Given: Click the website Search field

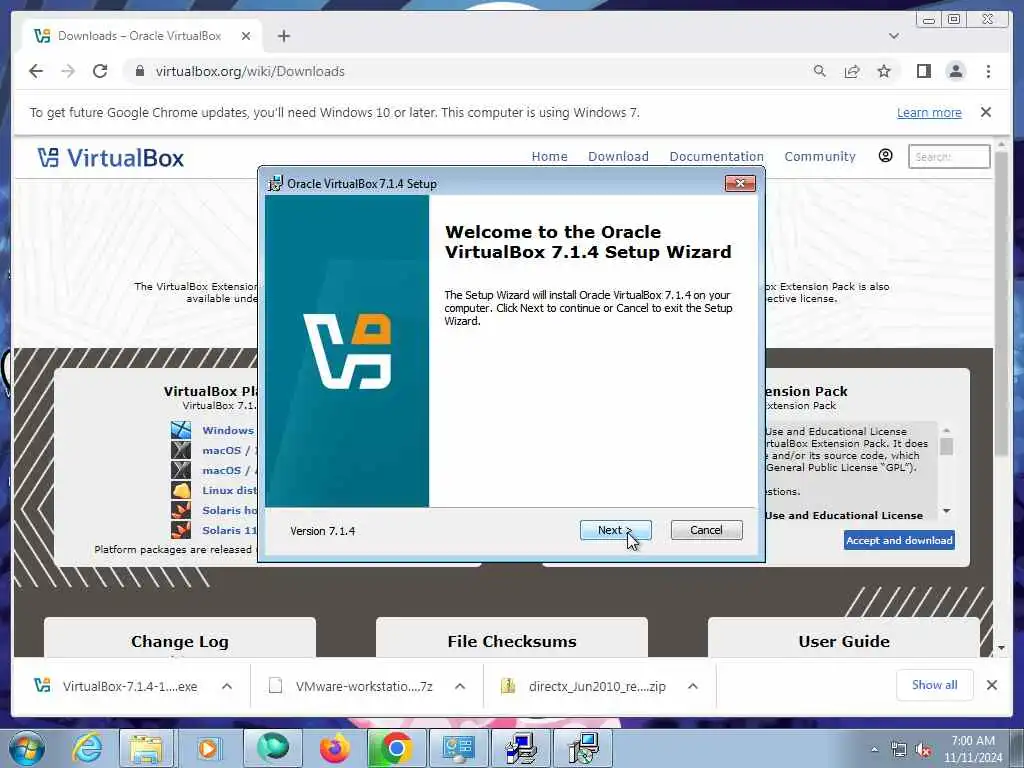Looking at the screenshot, I should pyautogui.click(x=949, y=157).
